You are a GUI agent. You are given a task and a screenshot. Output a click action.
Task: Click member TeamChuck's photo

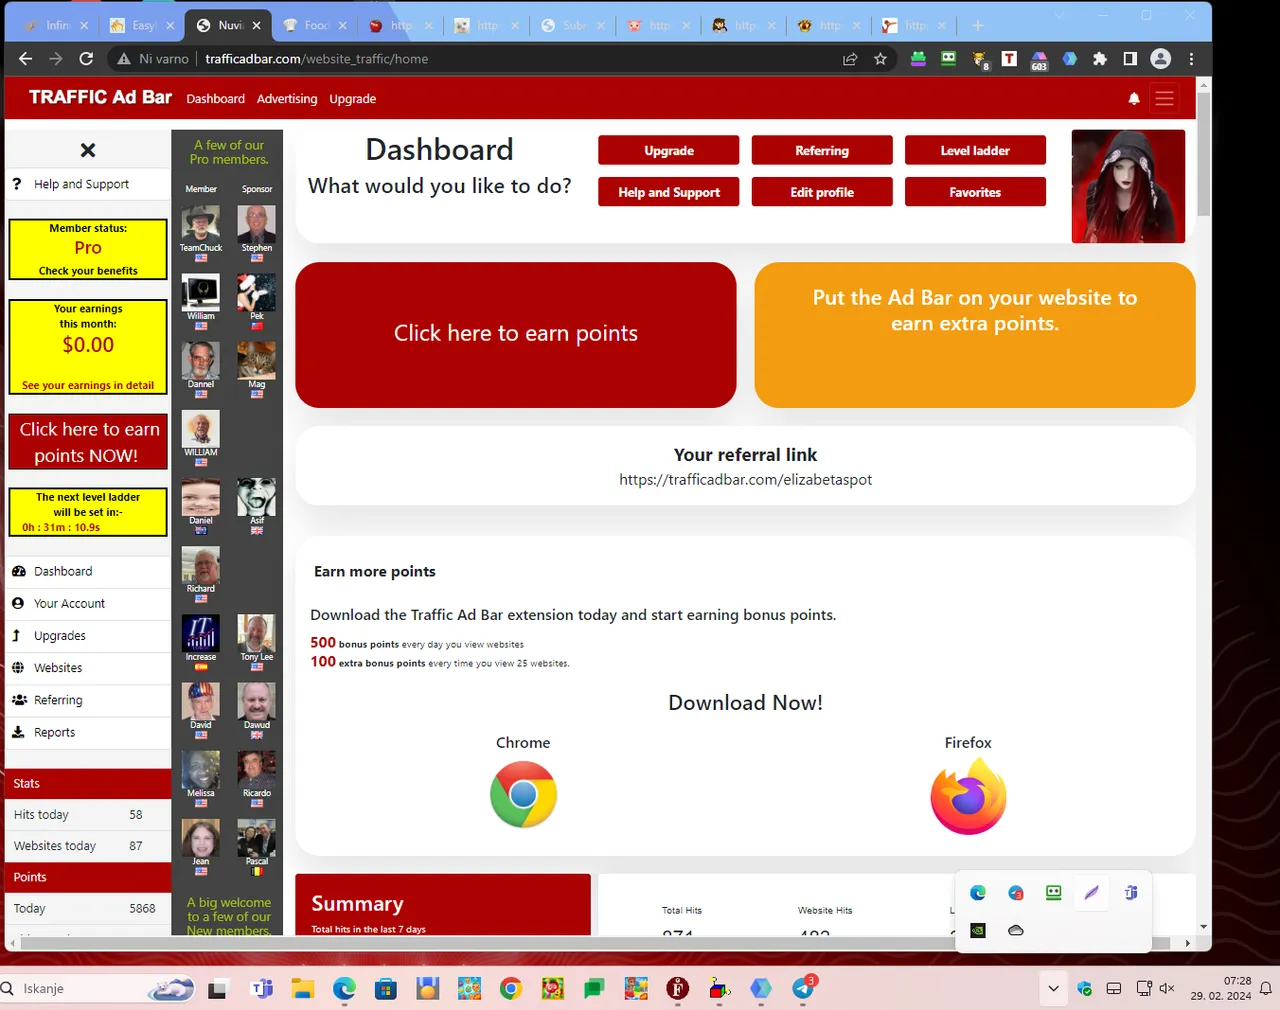click(201, 224)
